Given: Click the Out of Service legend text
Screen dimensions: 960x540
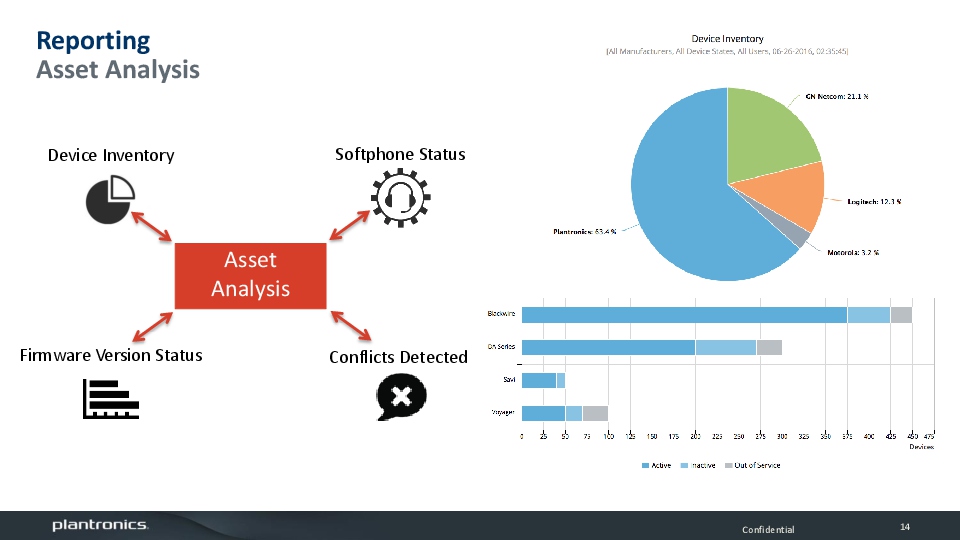Looking at the screenshot, I should pos(757,465).
